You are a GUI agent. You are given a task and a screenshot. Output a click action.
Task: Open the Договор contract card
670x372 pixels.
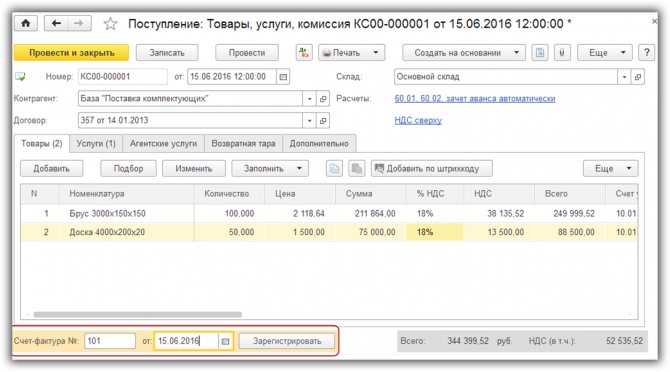pos(323,120)
